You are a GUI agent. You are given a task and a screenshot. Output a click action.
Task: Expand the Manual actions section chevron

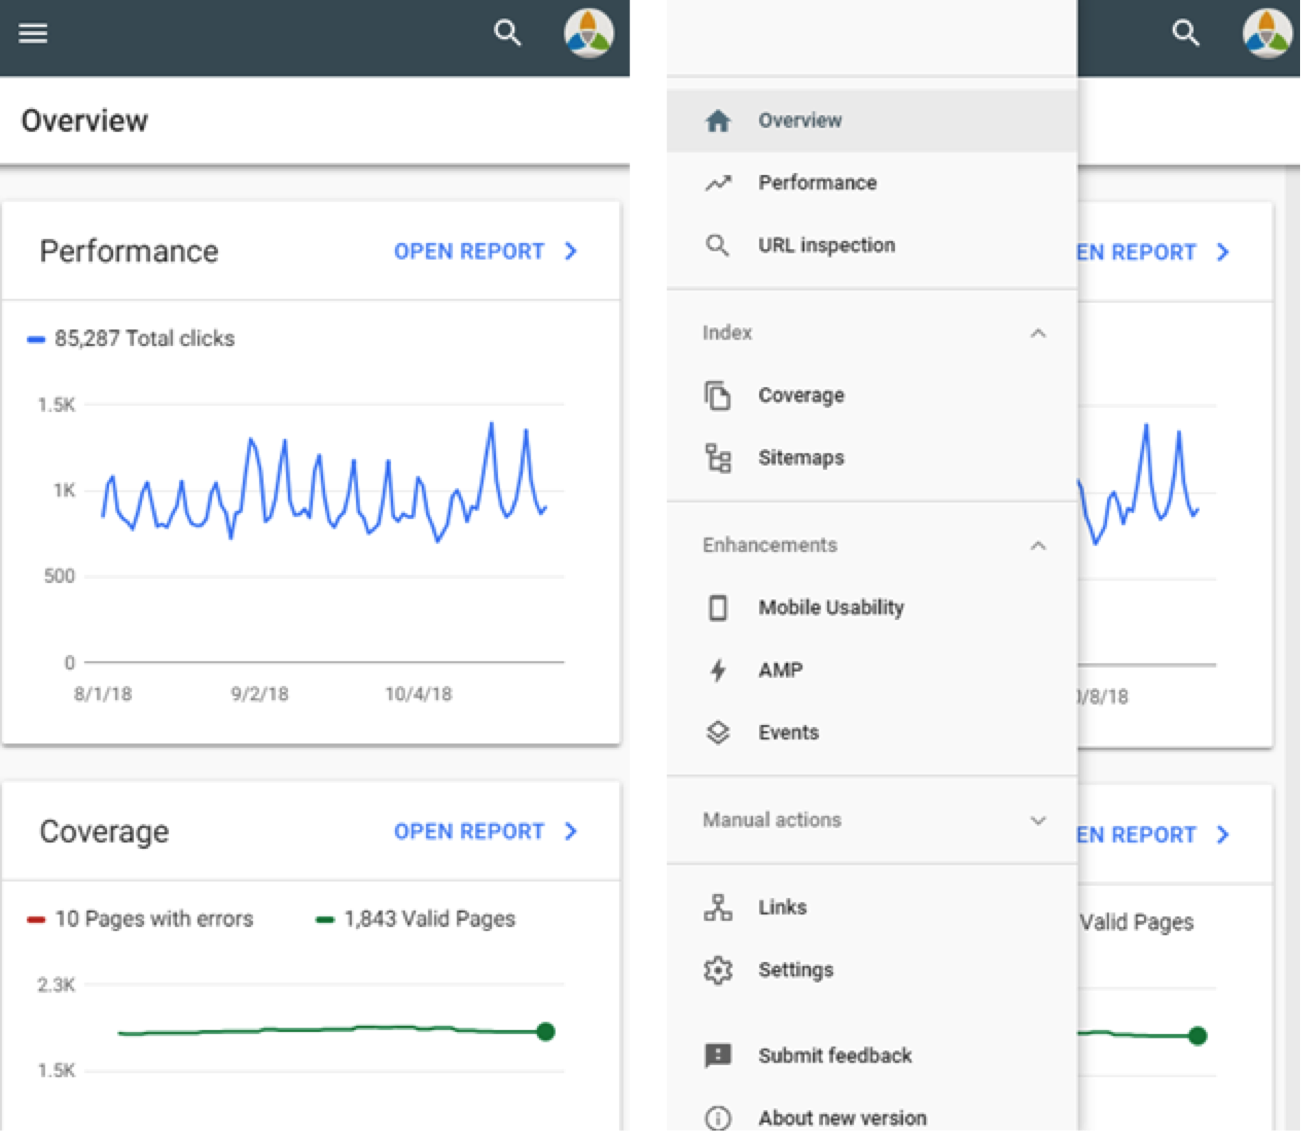[x=1038, y=820]
